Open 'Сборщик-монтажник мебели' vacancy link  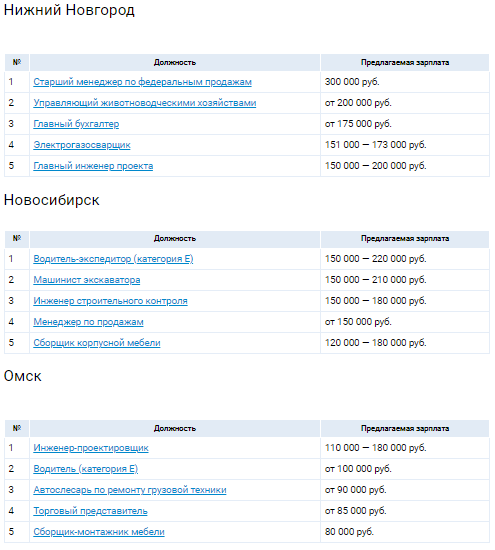[99, 532]
